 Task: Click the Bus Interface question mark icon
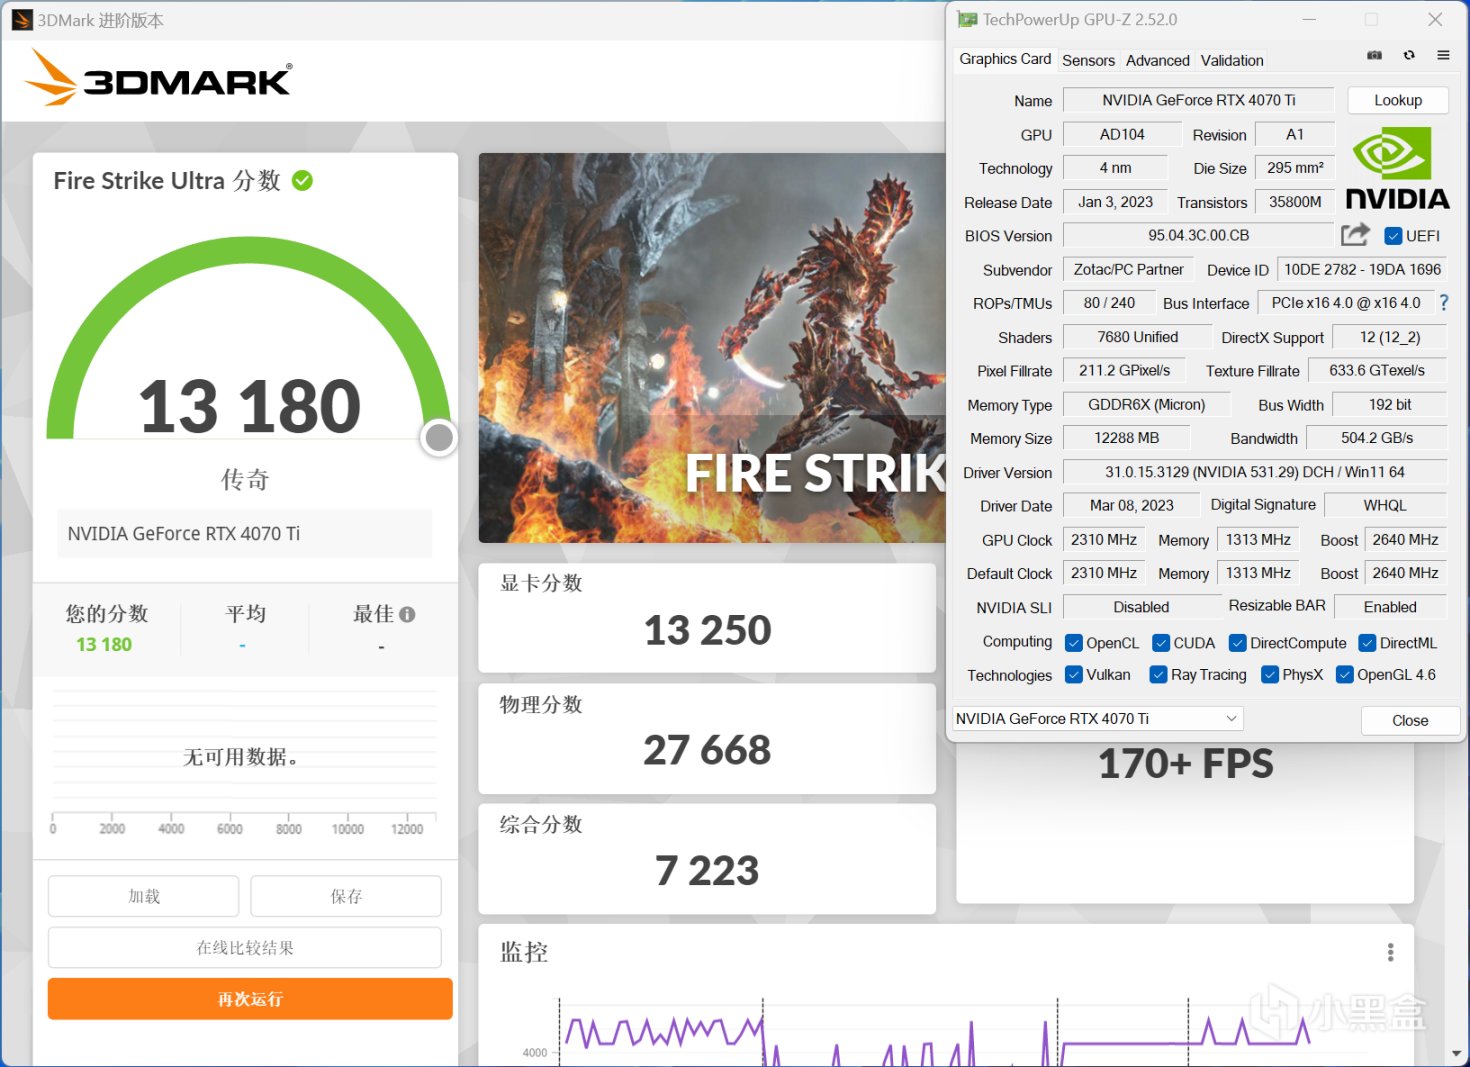[x=1443, y=302]
